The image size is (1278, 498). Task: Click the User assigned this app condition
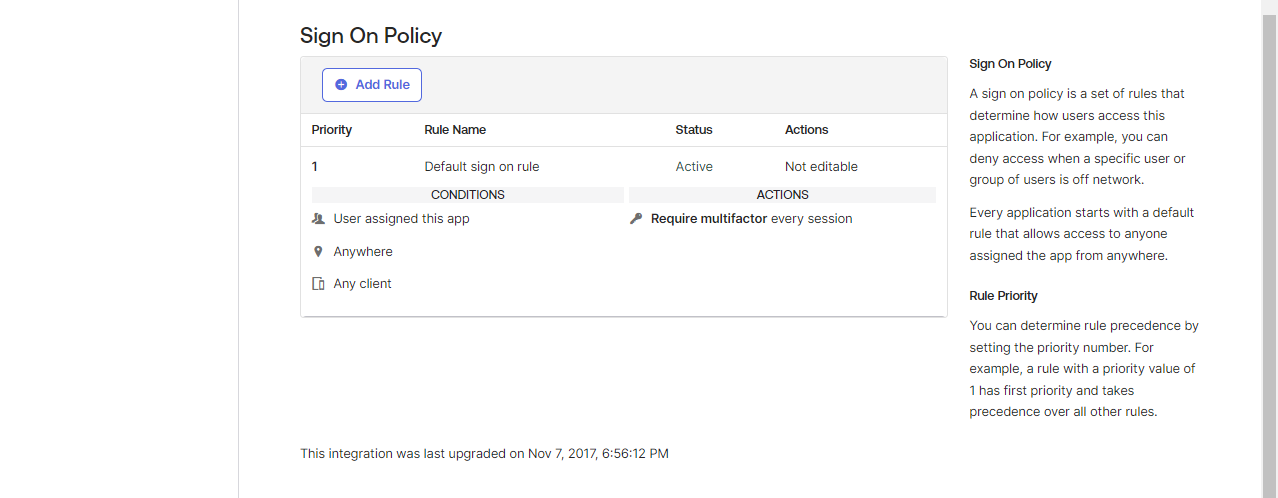[401, 218]
